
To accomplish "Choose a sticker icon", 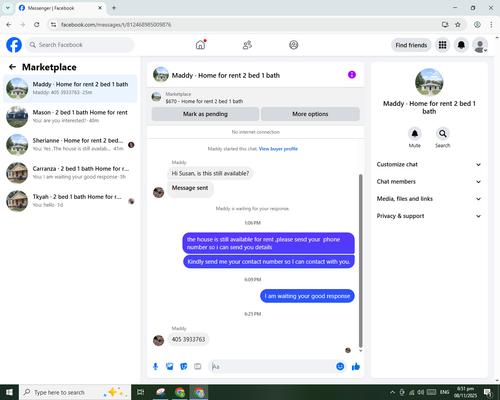I will [184, 367].
